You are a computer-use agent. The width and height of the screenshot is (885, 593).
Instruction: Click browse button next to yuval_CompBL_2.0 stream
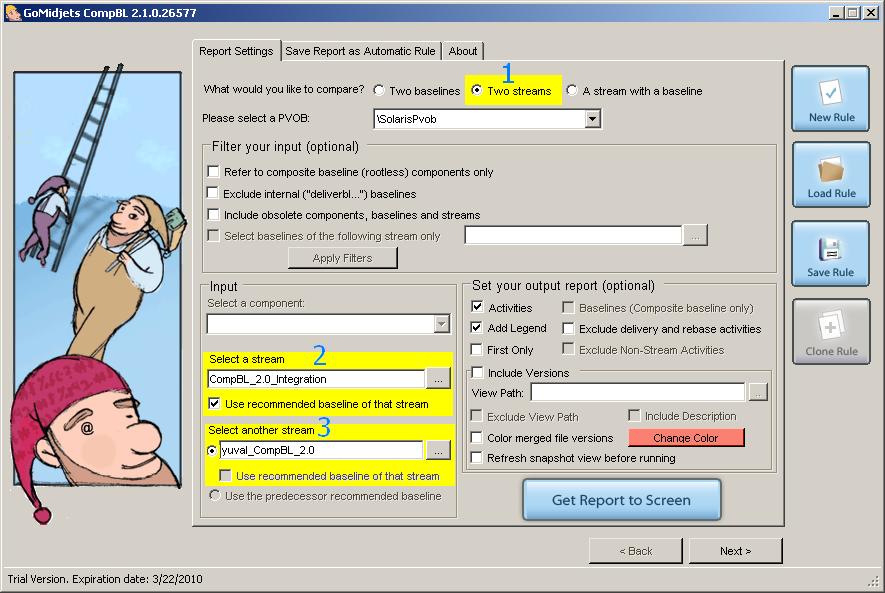pyautogui.click(x=438, y=450)
